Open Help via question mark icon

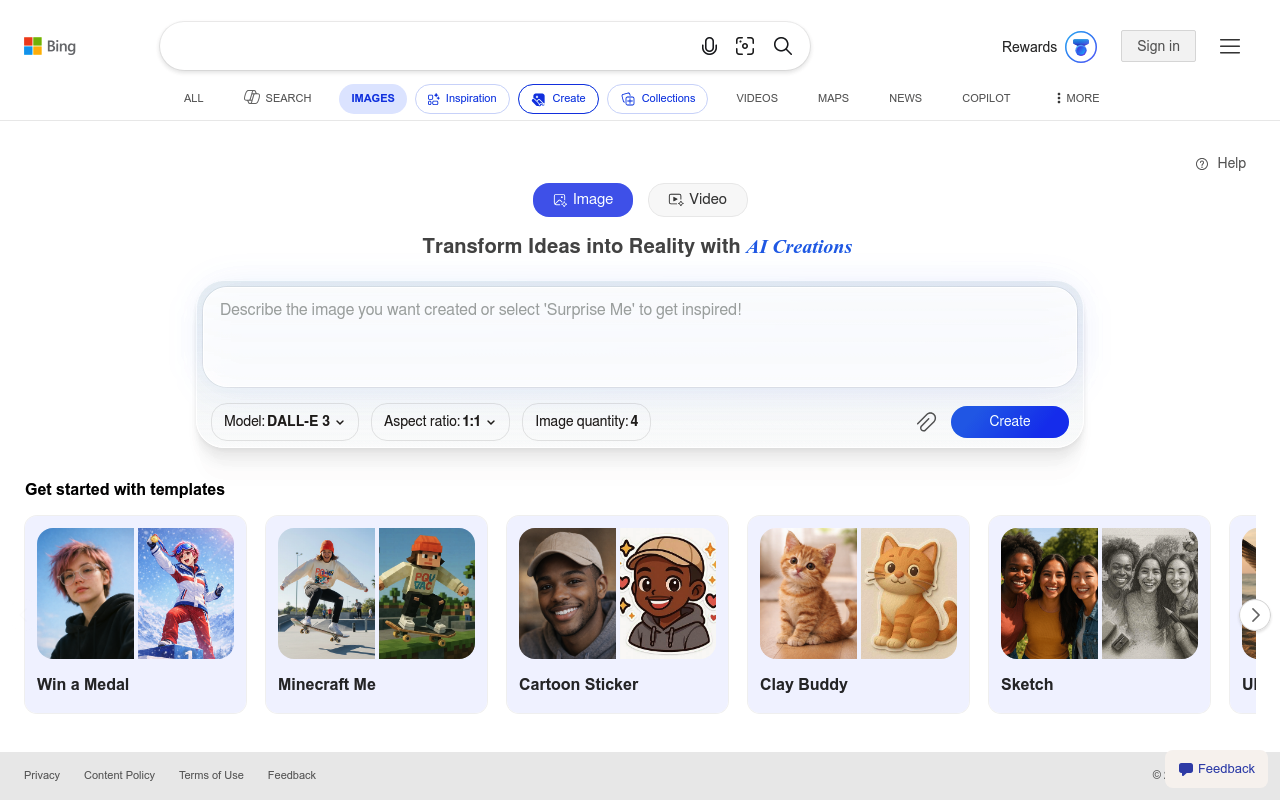(x=1202, y=164)
